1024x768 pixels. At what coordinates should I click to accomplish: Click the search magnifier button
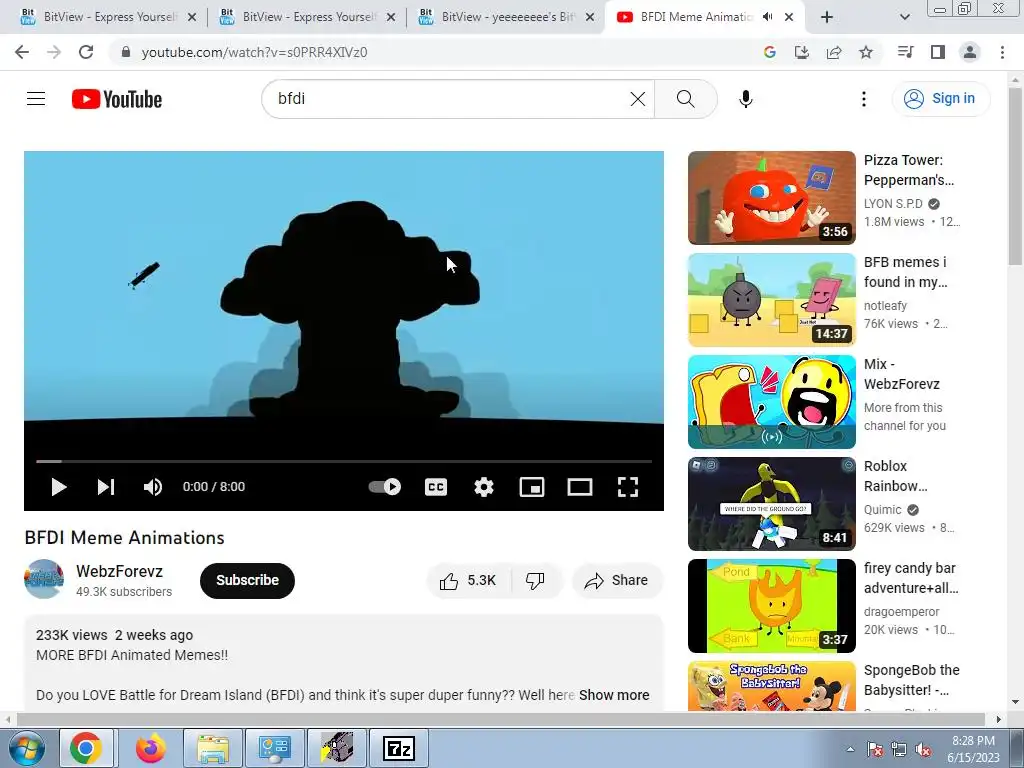(x=686, y=99)
